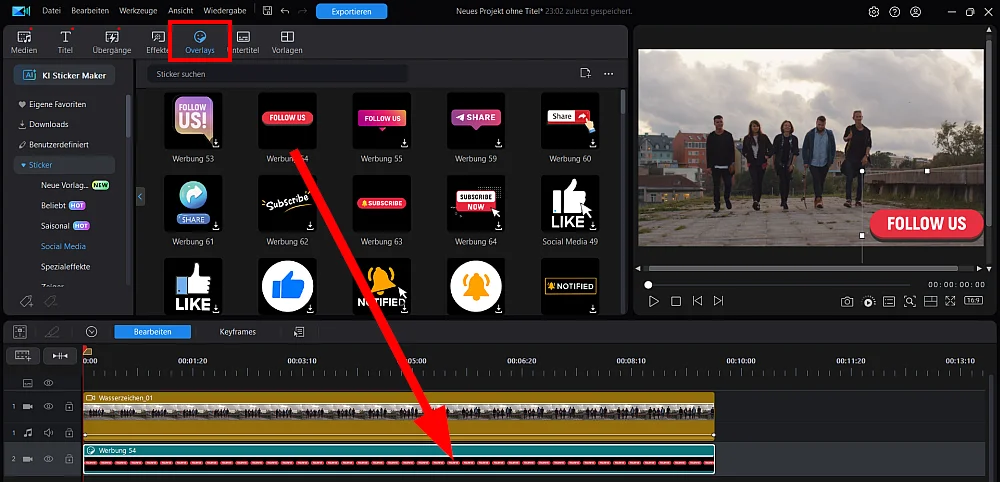The height and width of the screenshot is (482, 1000).
Task: Click the preview horizontal scrollbar
Action: 804,268
